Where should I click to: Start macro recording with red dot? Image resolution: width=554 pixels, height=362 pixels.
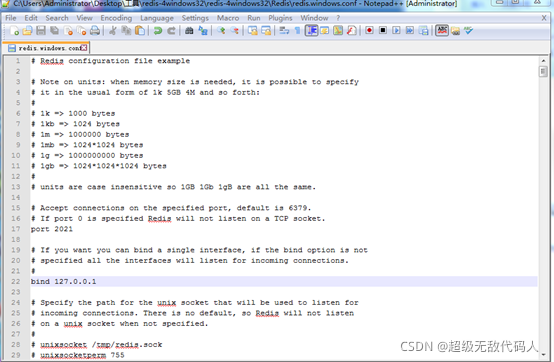click(x=369, y=31)
